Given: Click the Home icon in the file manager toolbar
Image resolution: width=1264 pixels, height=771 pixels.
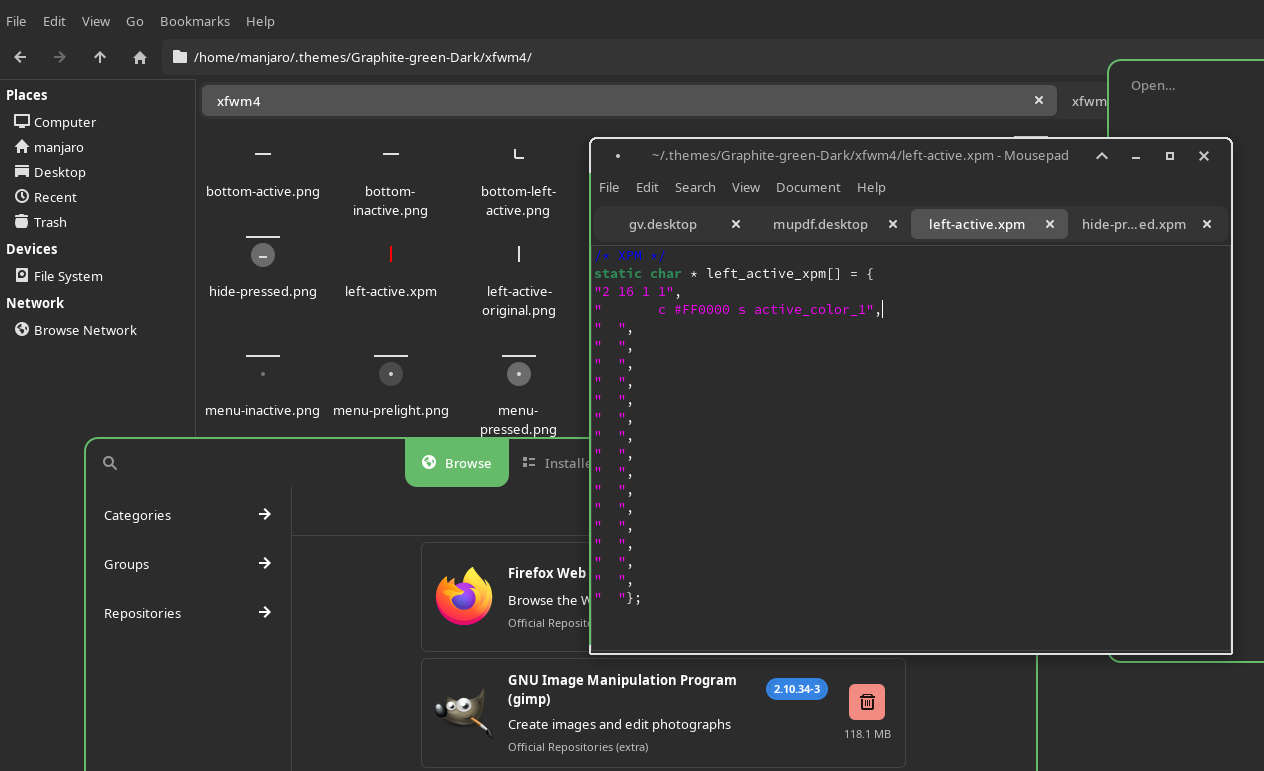Looking at the screenshot, I should 140,57.
